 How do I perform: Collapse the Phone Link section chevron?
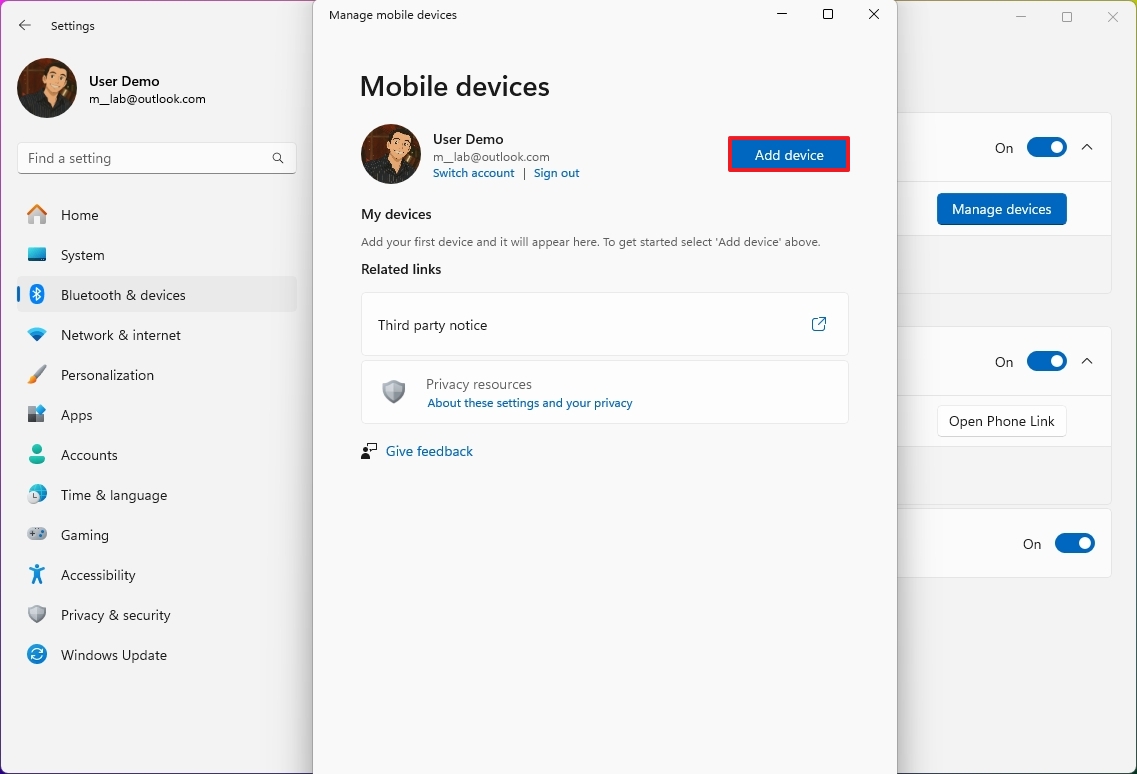pyautogui.click(x=1087, y=361)
